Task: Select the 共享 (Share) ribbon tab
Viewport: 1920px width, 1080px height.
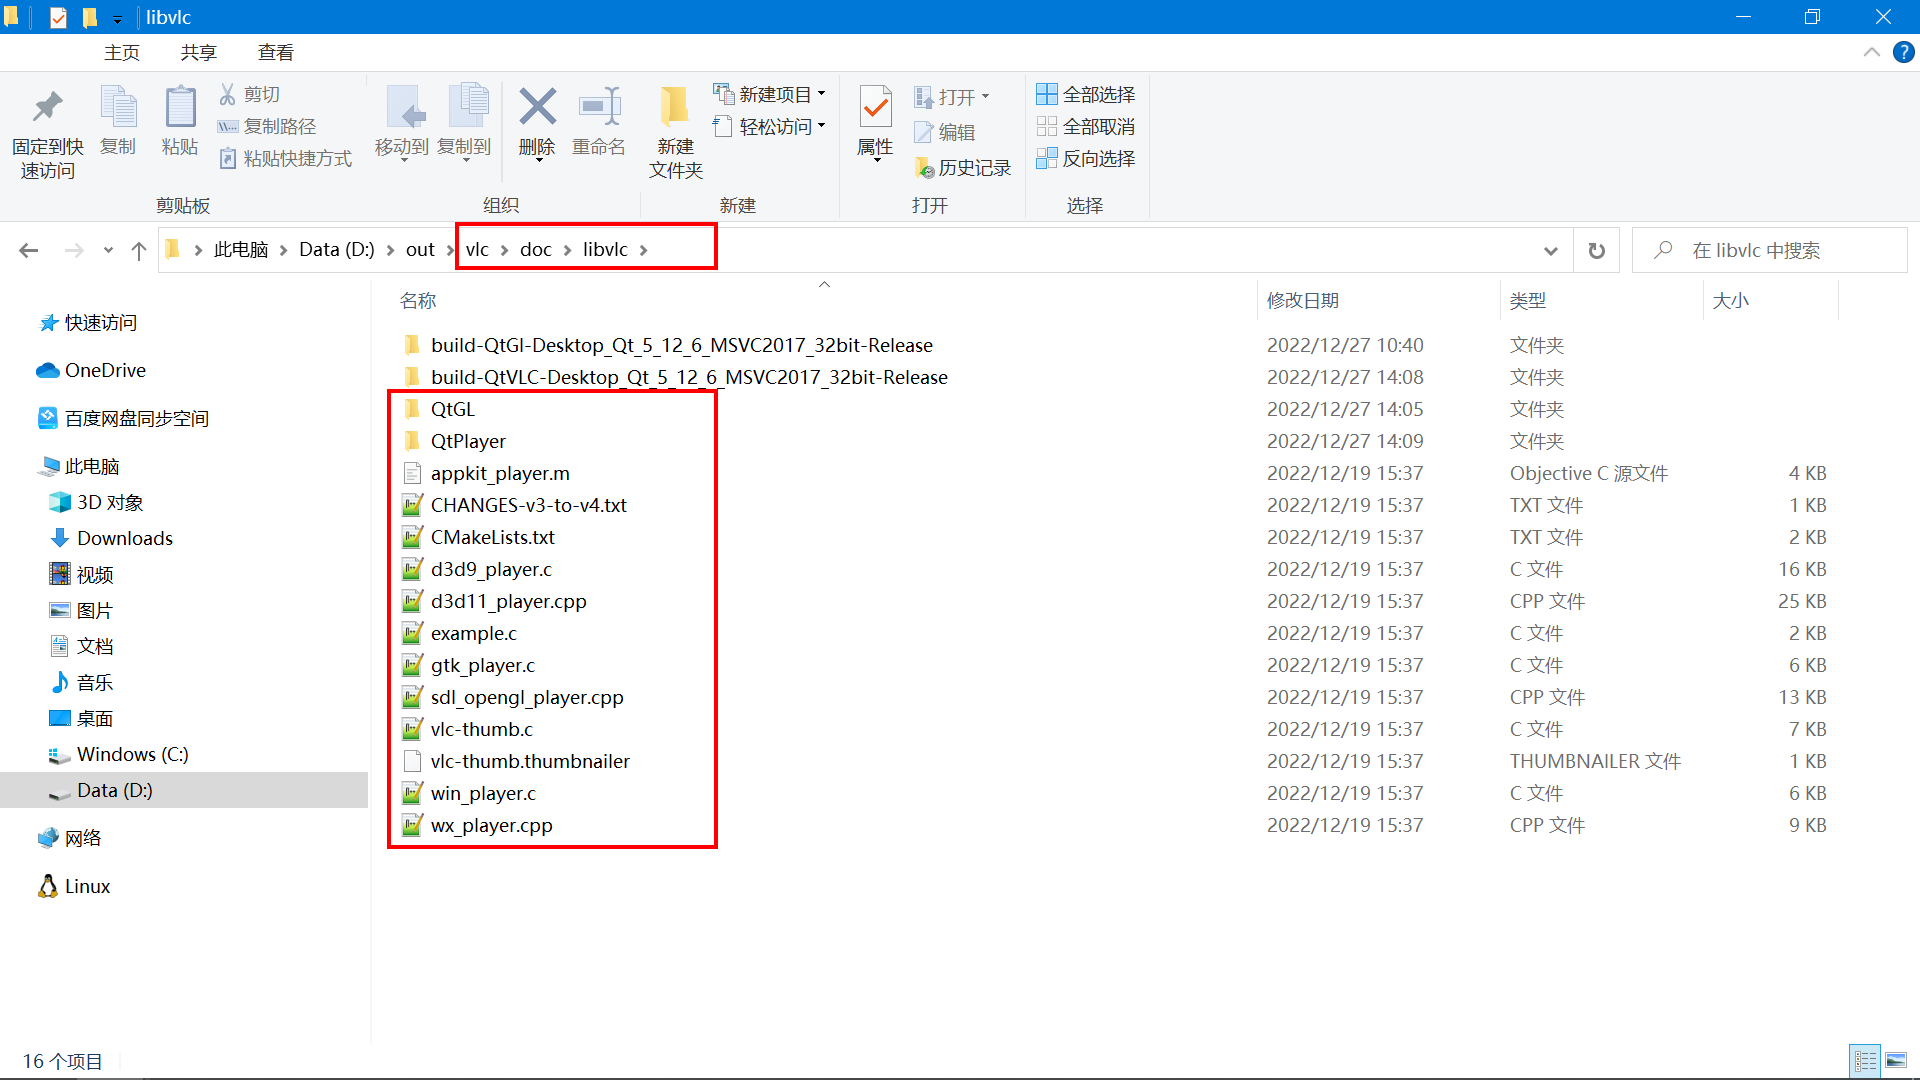Action: click(x=198, y=51)
